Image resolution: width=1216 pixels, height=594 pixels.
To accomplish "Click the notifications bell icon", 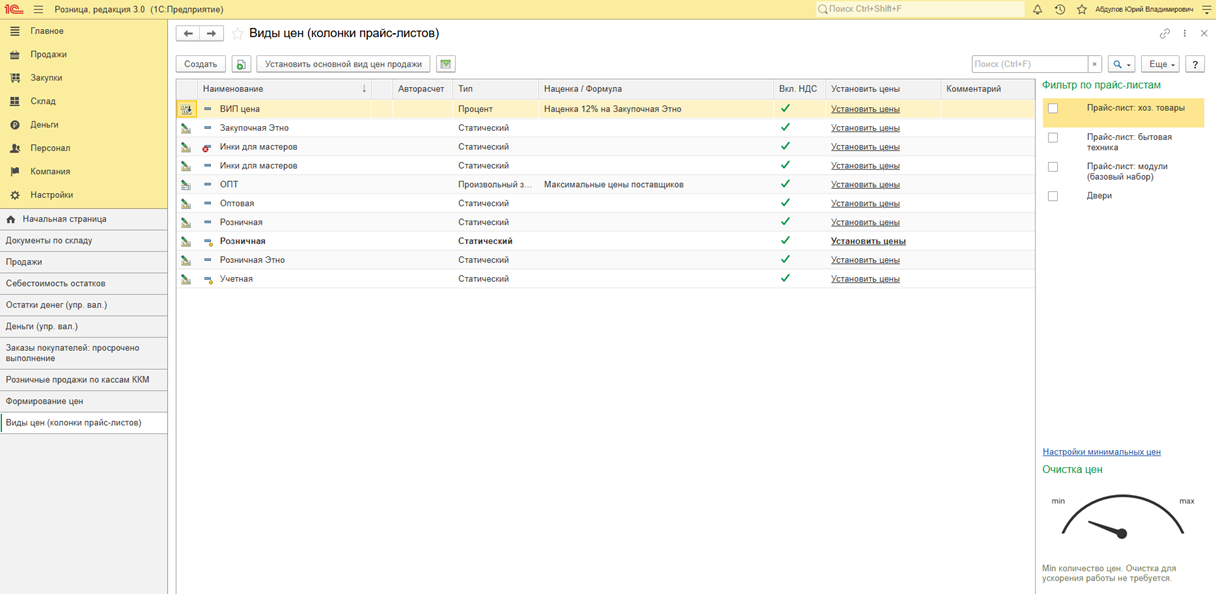I will coord(1037,9).
